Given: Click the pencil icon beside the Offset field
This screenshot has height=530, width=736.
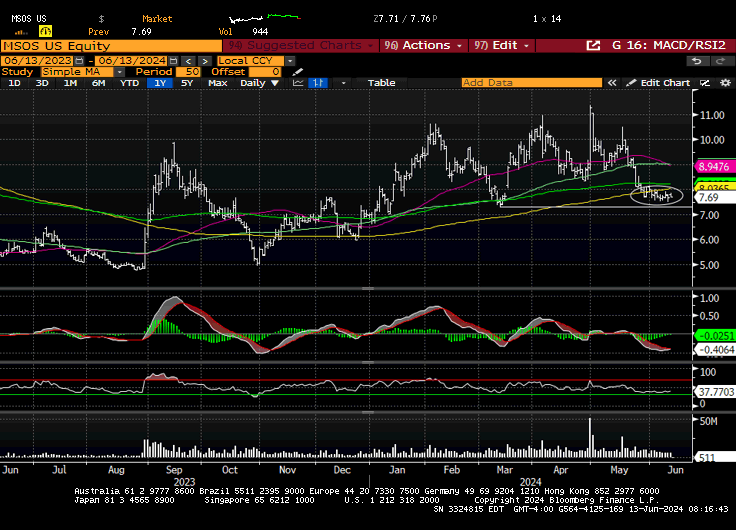Looking at the screenshot, I should (x=298, y=72).
